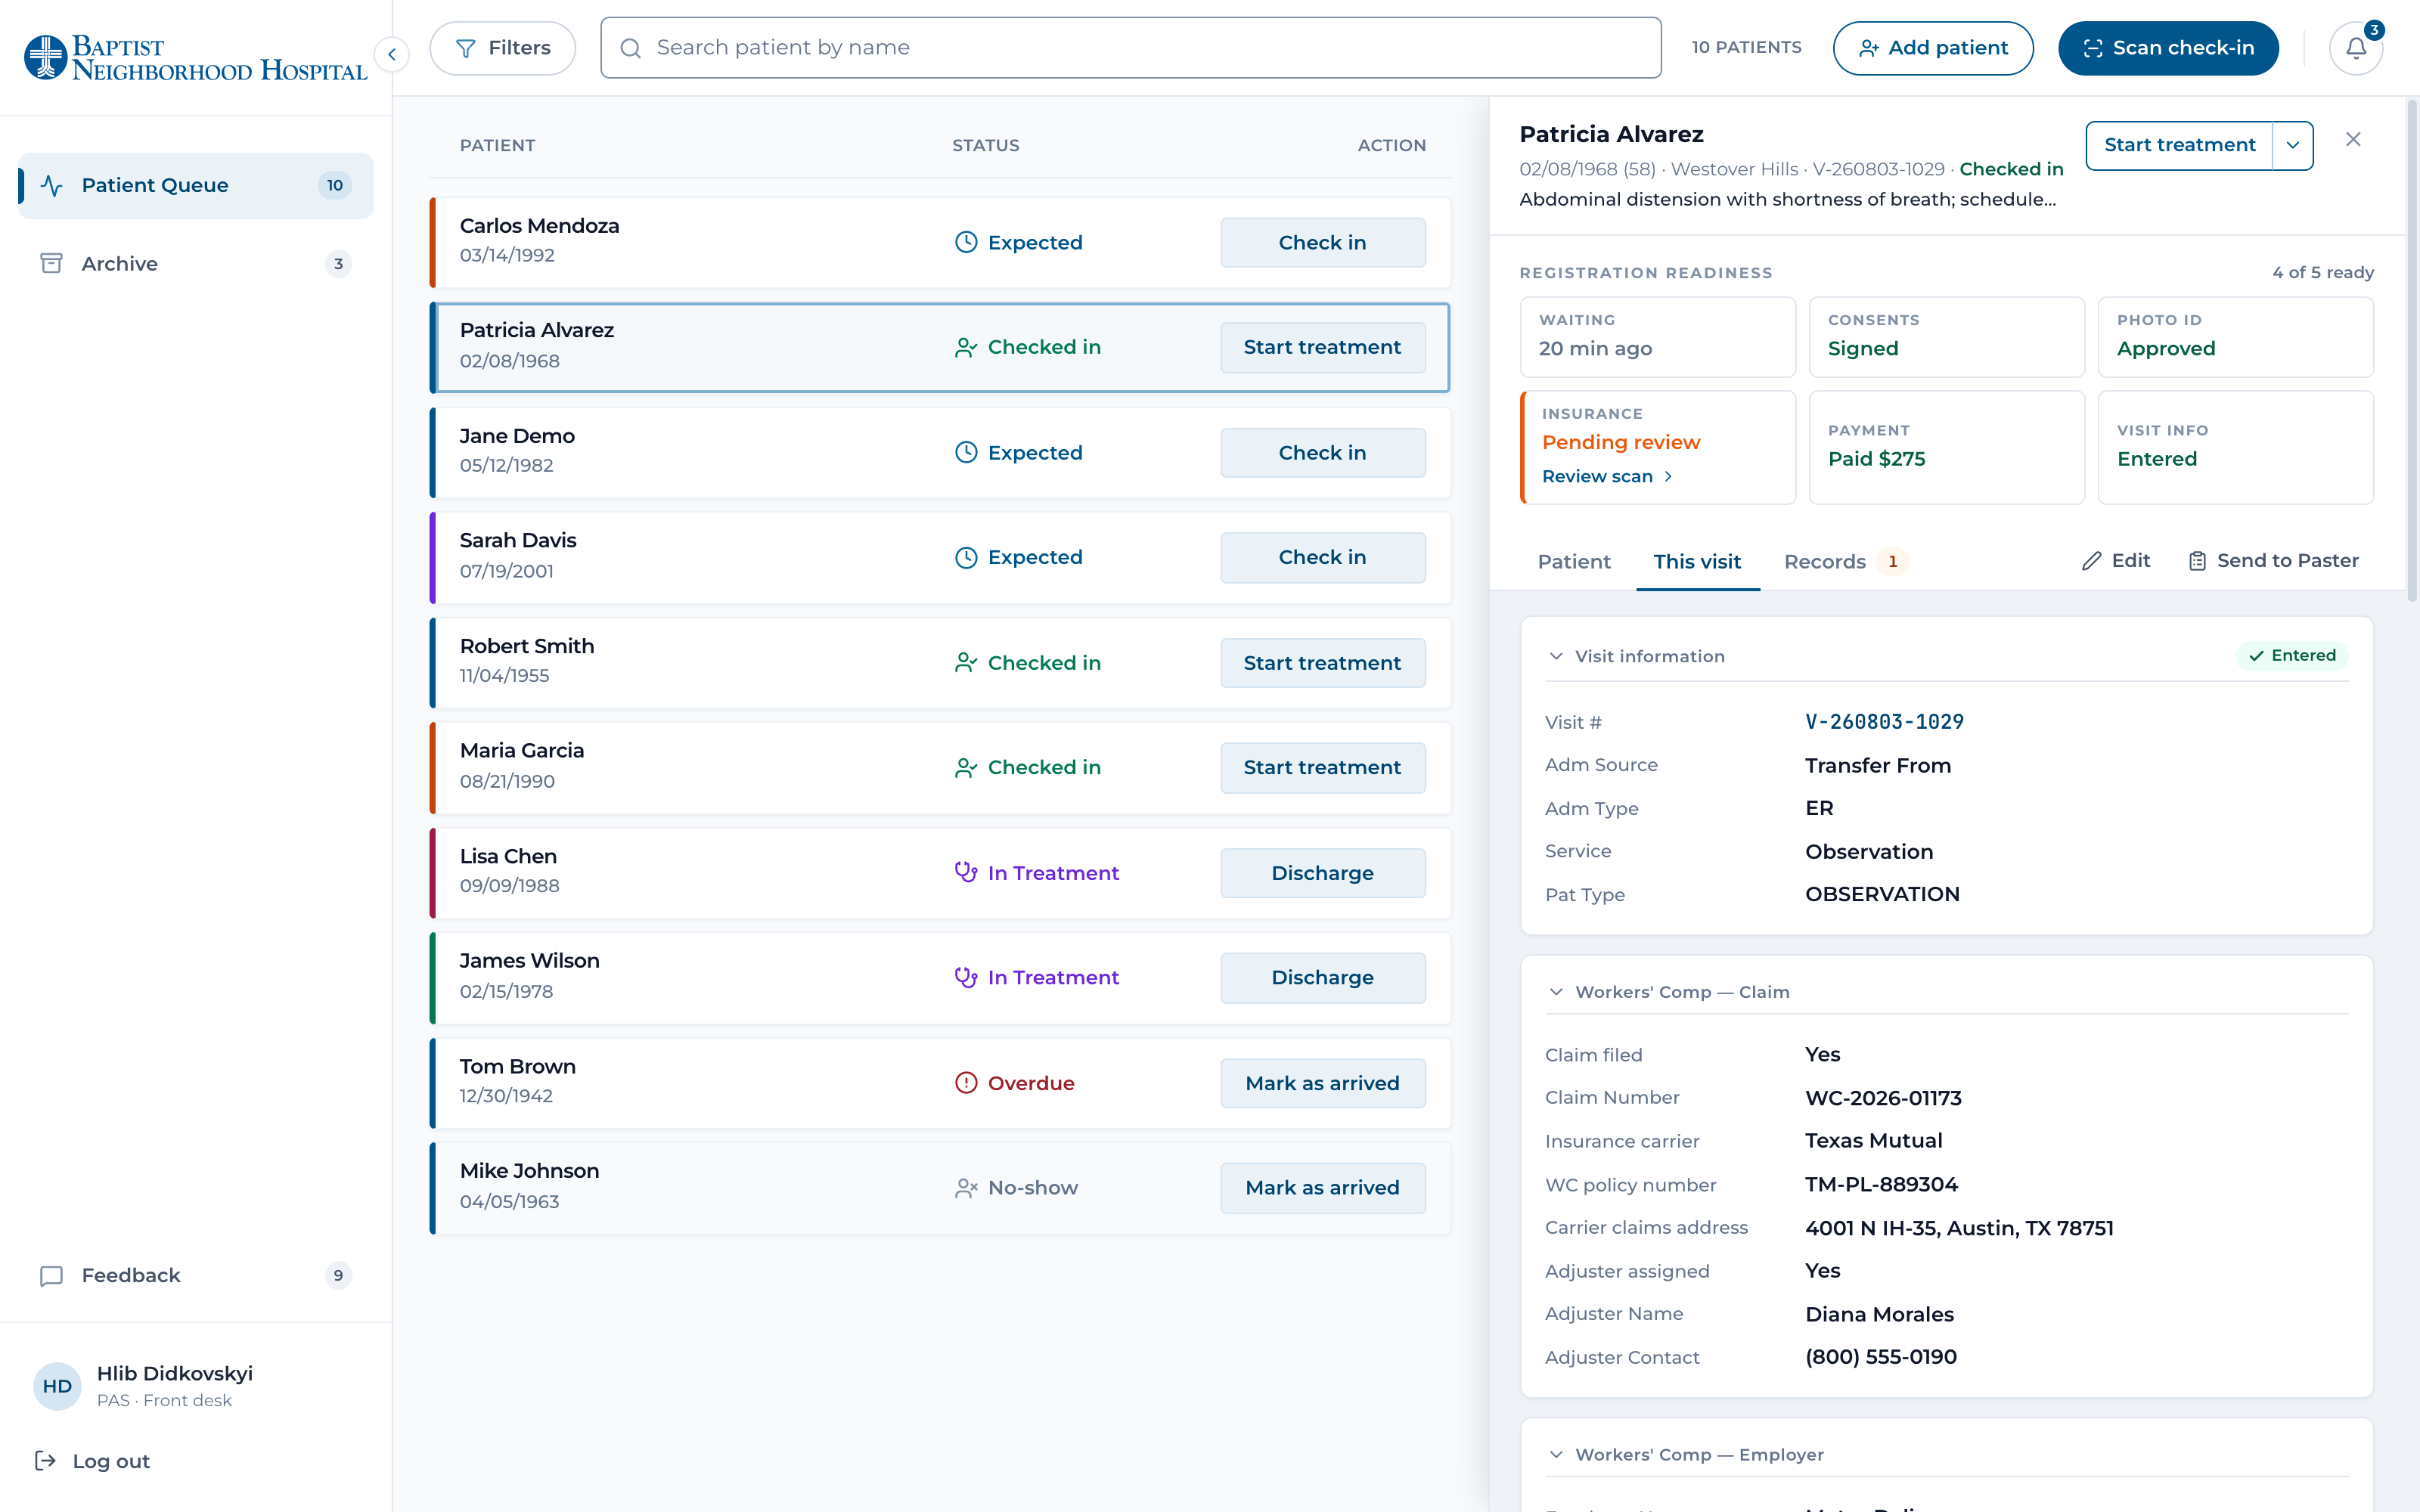Click the Feedback speech bubble icon
Viewport: 2420px width, 1512px height.
click(51, 1275)
